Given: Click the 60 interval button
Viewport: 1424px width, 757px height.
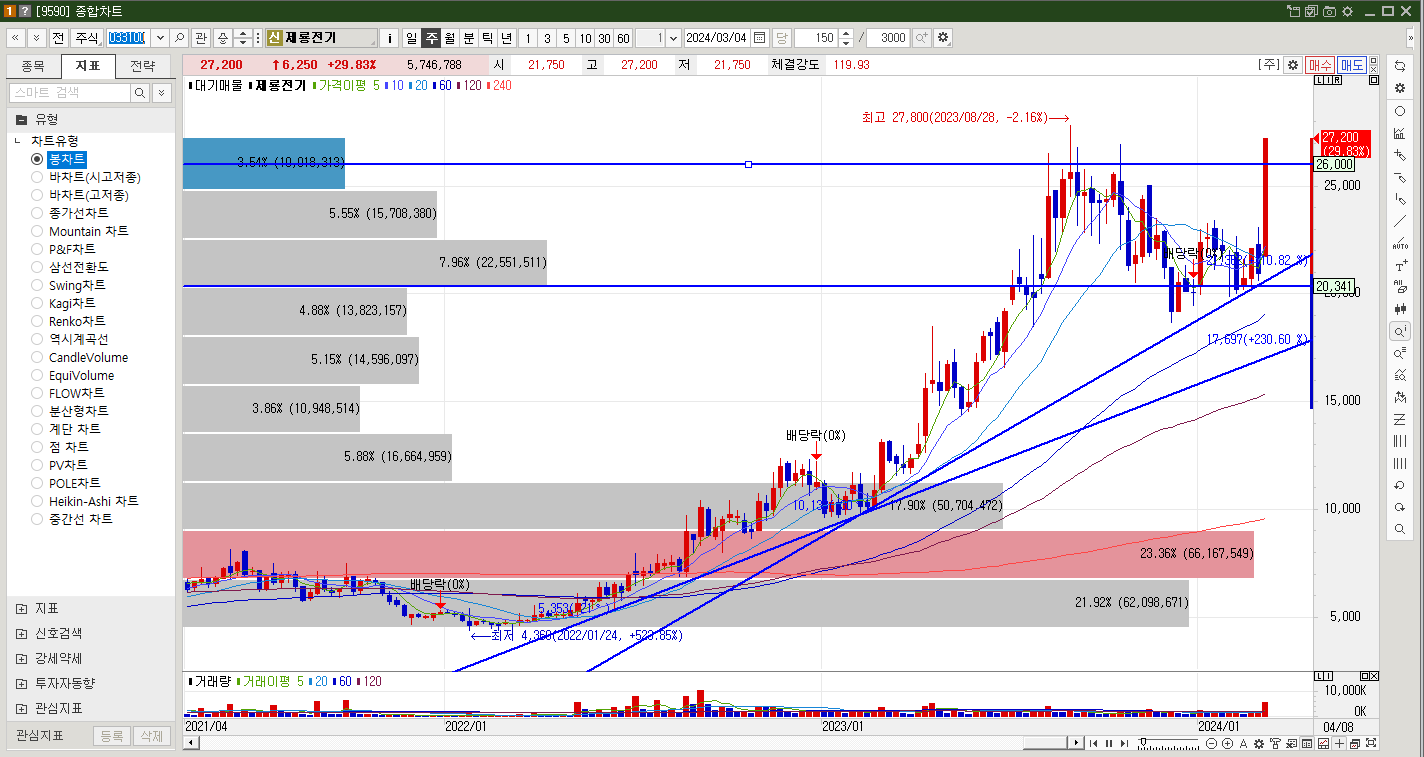Looking at the screenshot, I should click(x=623, y=38).
